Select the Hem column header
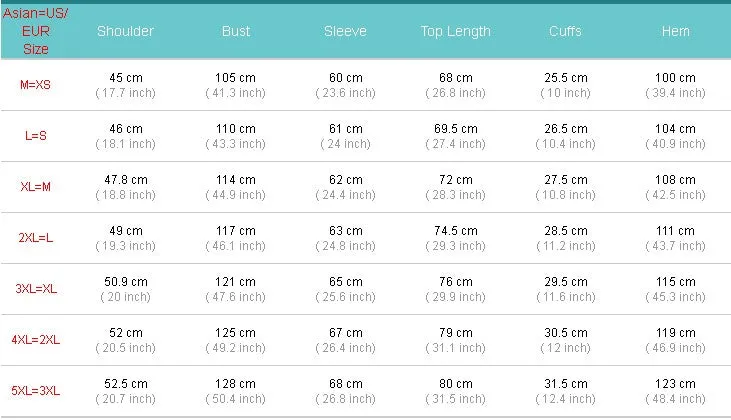This screenshot has height=420, width=731. pyautogui.click(x=676, y=31)
